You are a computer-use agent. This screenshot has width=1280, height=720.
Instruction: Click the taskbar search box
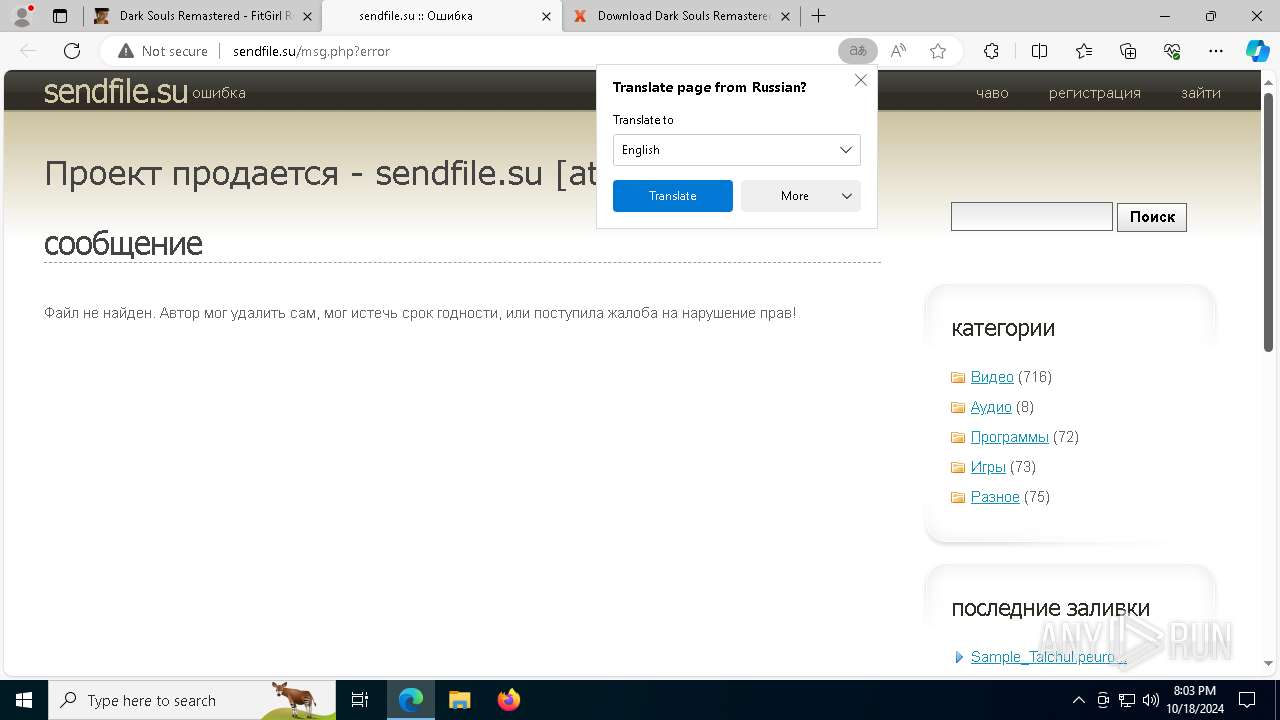[192, 700]
